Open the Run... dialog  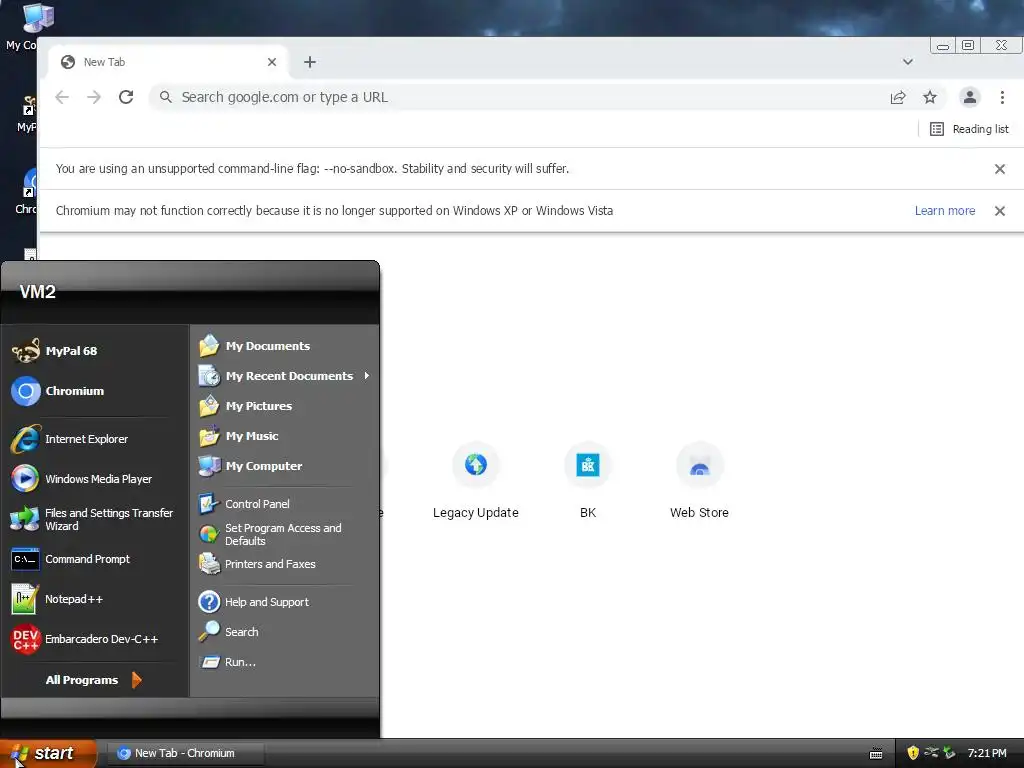click(285, 662)
